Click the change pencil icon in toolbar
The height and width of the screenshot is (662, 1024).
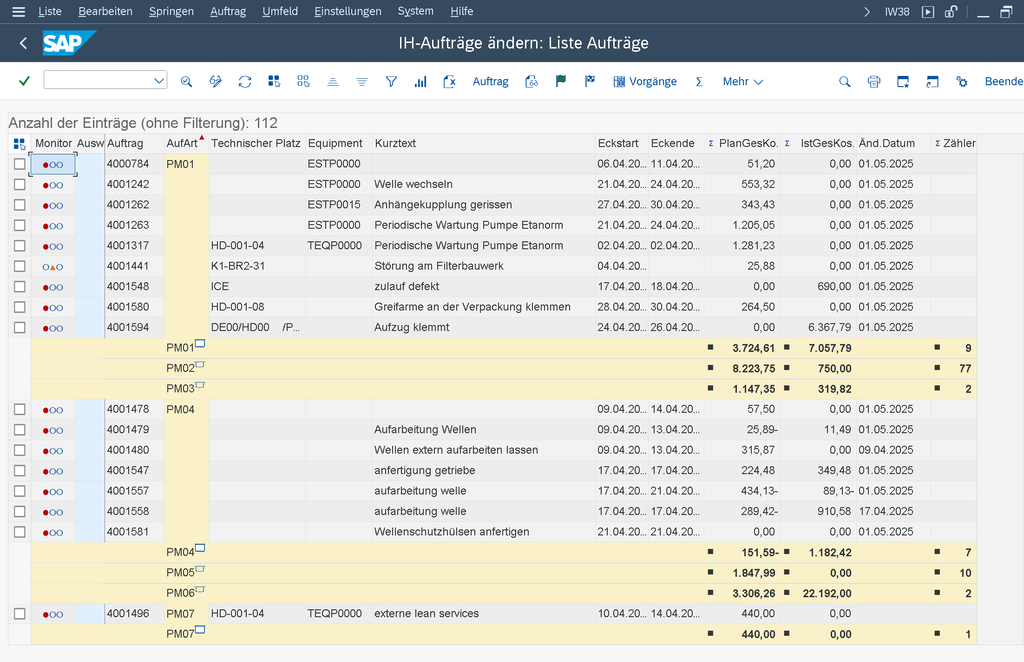[216, 82]
